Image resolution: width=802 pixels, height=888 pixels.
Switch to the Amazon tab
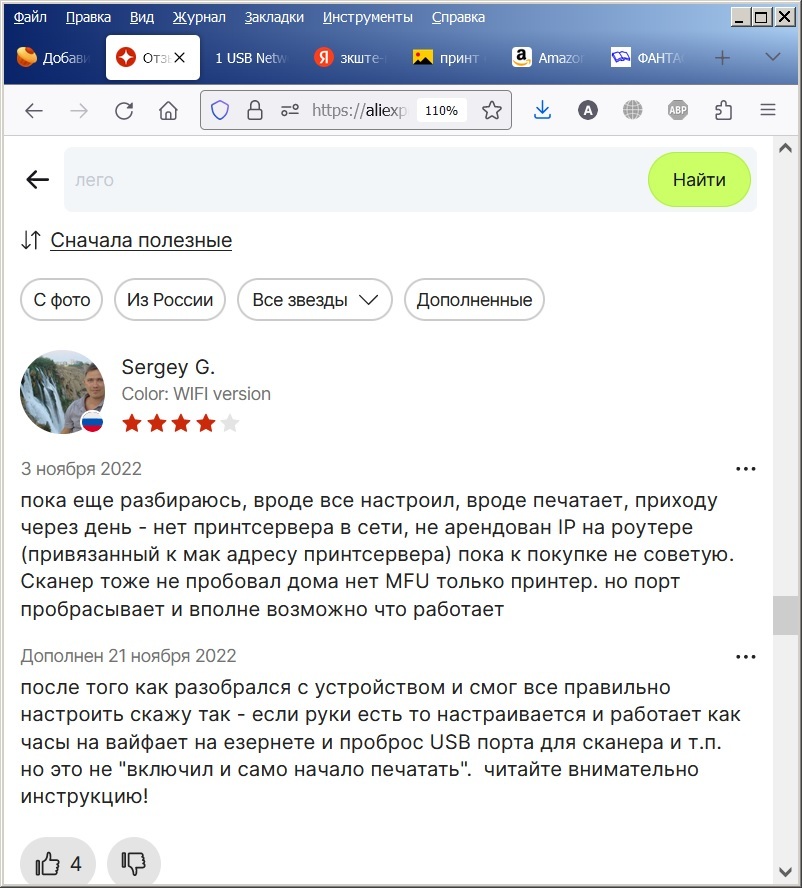pyautogui.click(x=547, y=58)
